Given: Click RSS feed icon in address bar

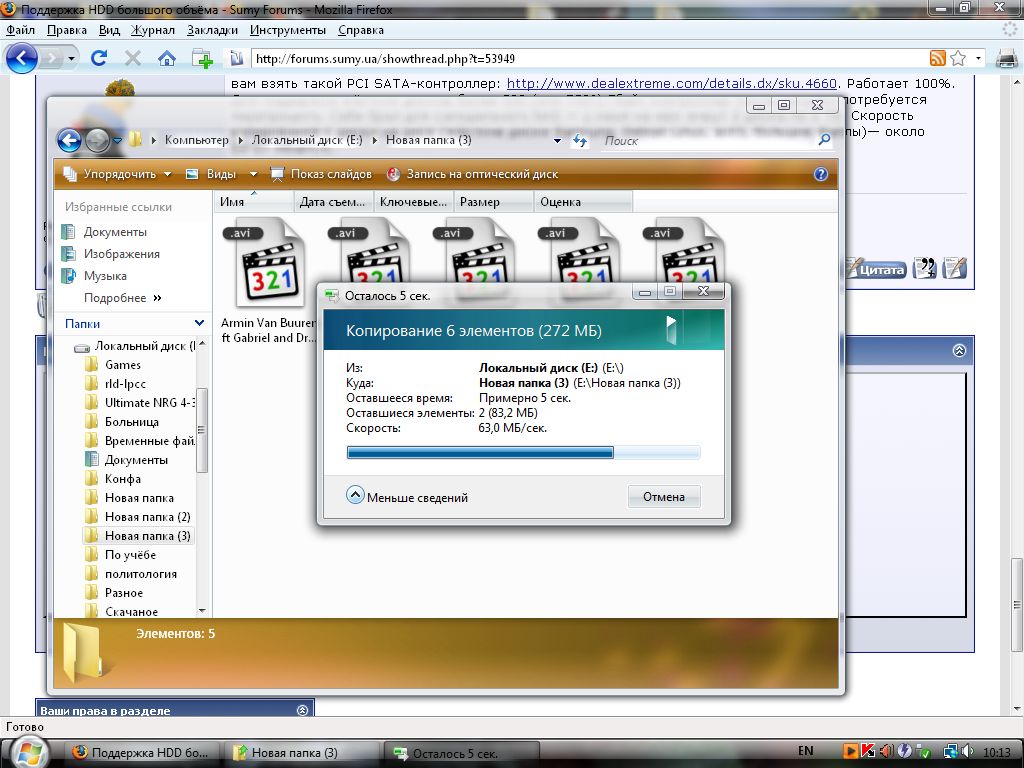Looking at the screenshot, I should pyautogui.click(x=937, y=58).
